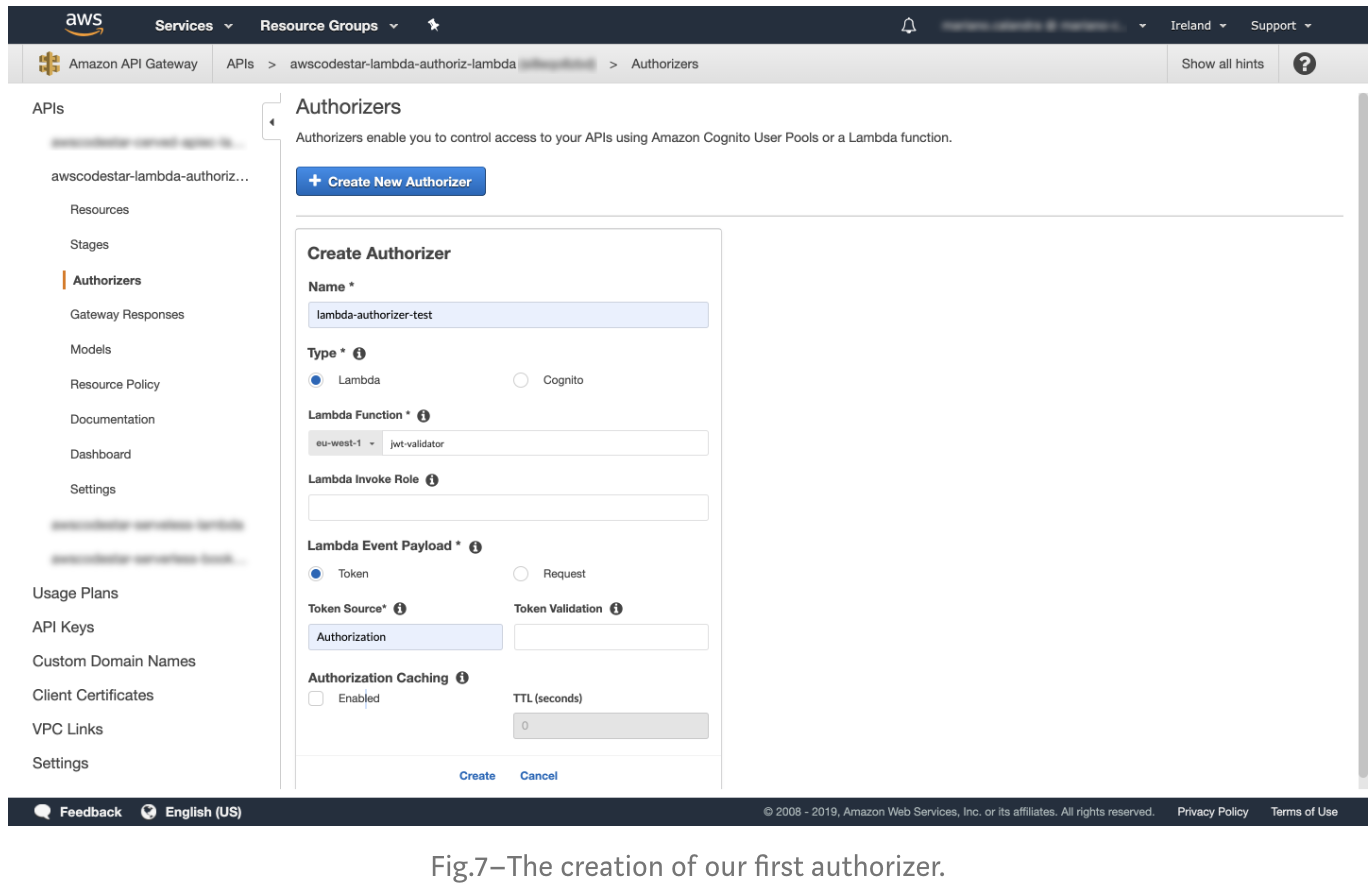Open the Ireland region dropdown

point(1199,26)
